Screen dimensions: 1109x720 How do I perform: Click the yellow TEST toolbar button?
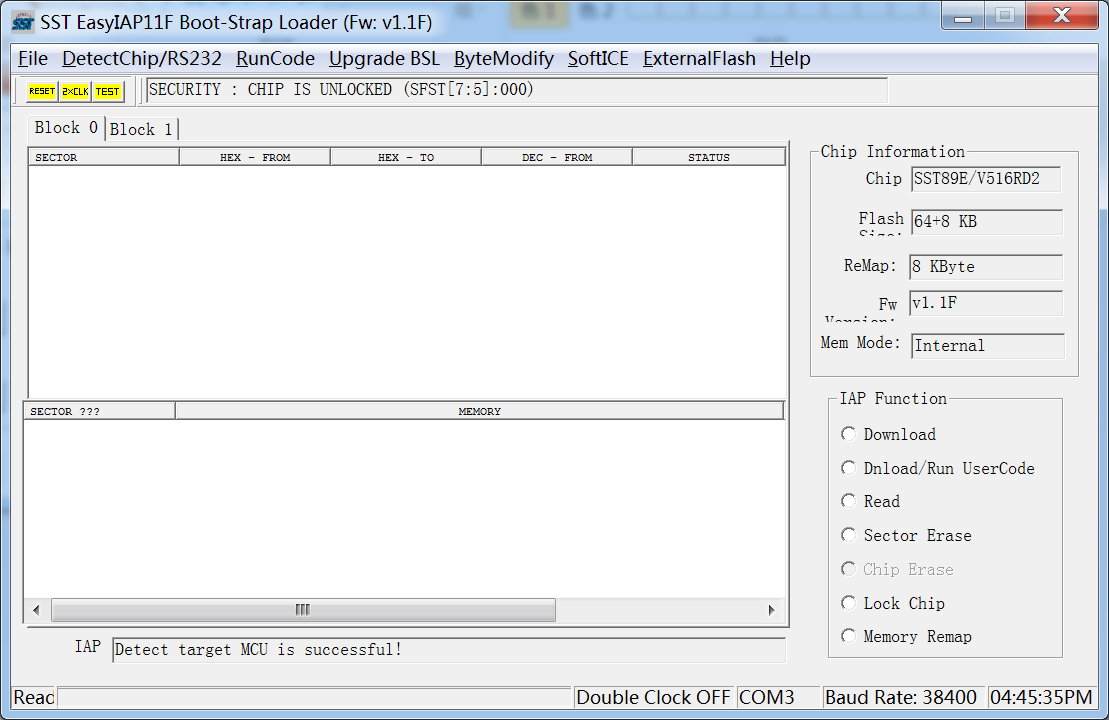click(x=108, y=91)
